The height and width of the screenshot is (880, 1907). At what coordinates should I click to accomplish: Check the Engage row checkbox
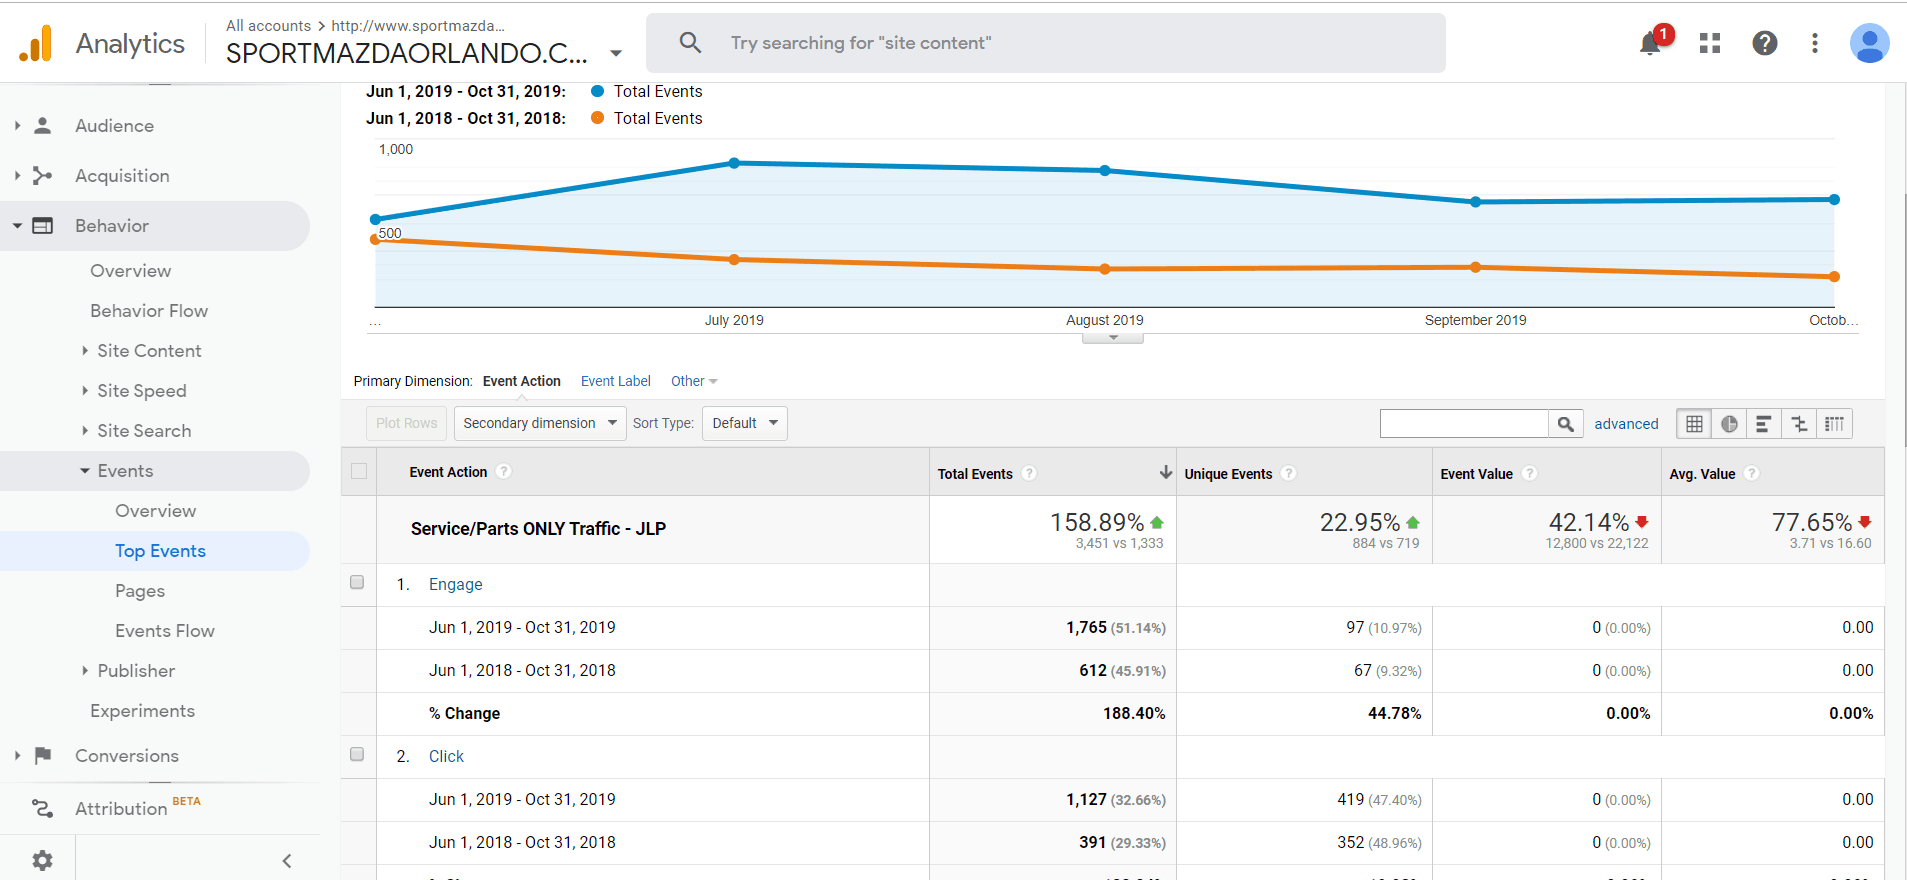[x=357, y=582]
